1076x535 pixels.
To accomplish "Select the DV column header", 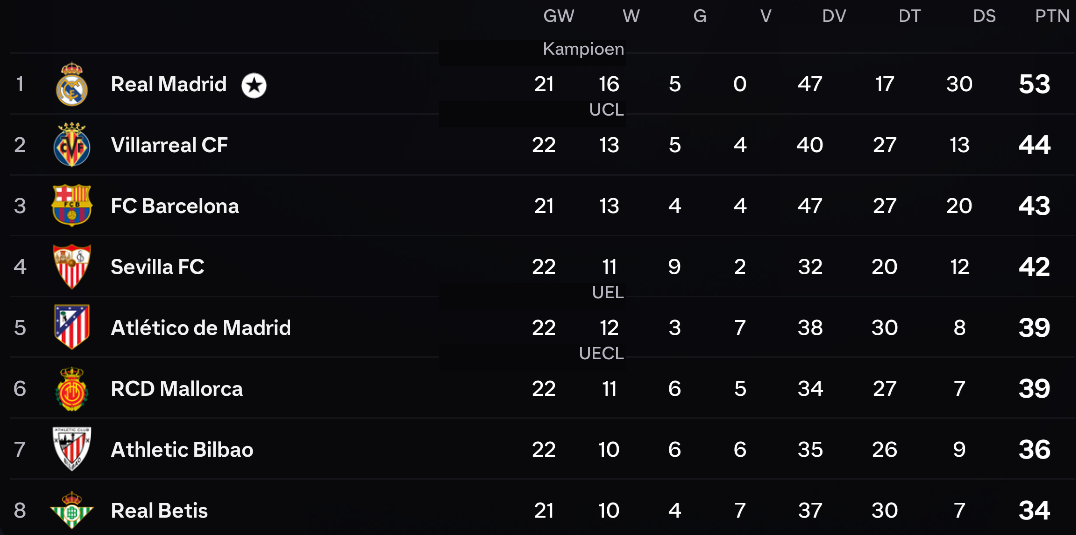I will pos(834,16).
